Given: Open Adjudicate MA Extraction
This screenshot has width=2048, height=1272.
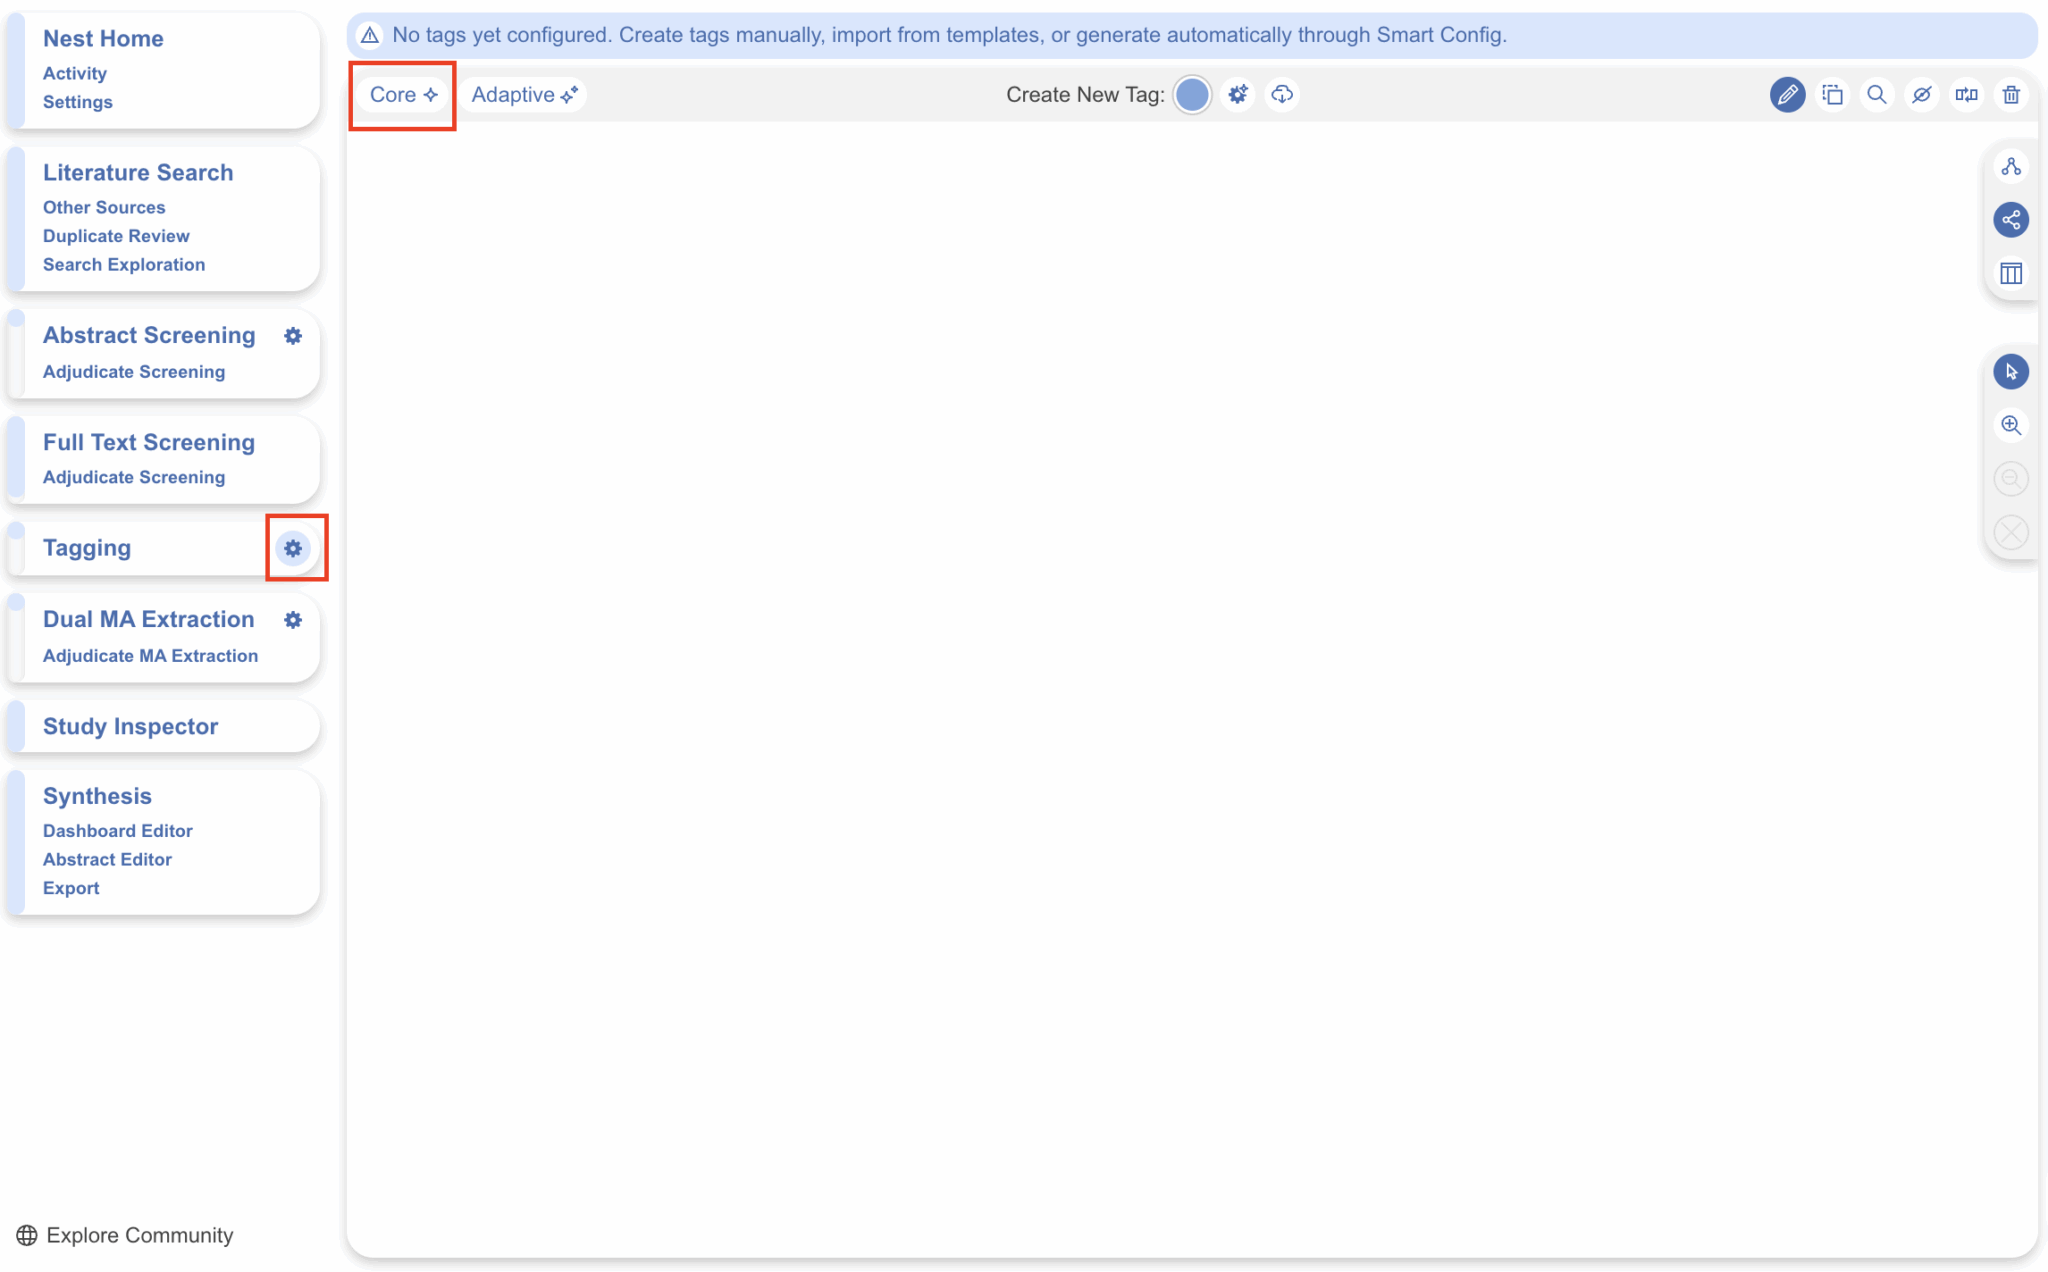Looking at the screenshot, I should [x=150, y=656].
